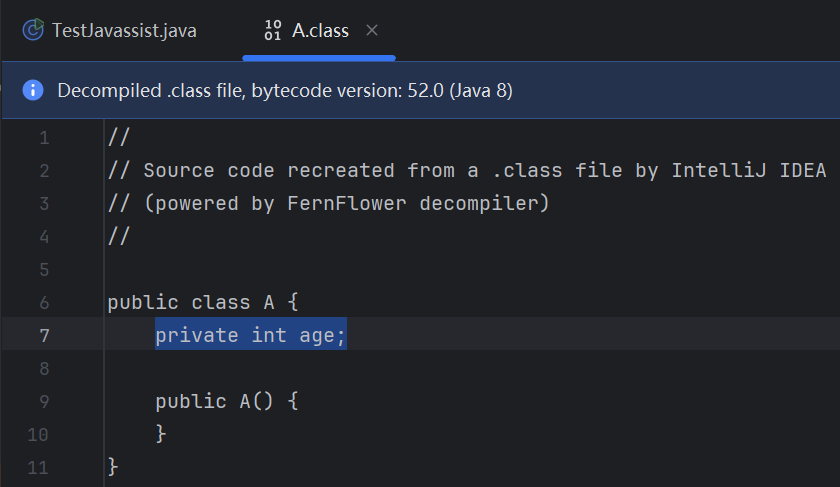Click line number 6 in the gutter
The image size is (840, 487).
pyautogui.click(x=44, y=303)
